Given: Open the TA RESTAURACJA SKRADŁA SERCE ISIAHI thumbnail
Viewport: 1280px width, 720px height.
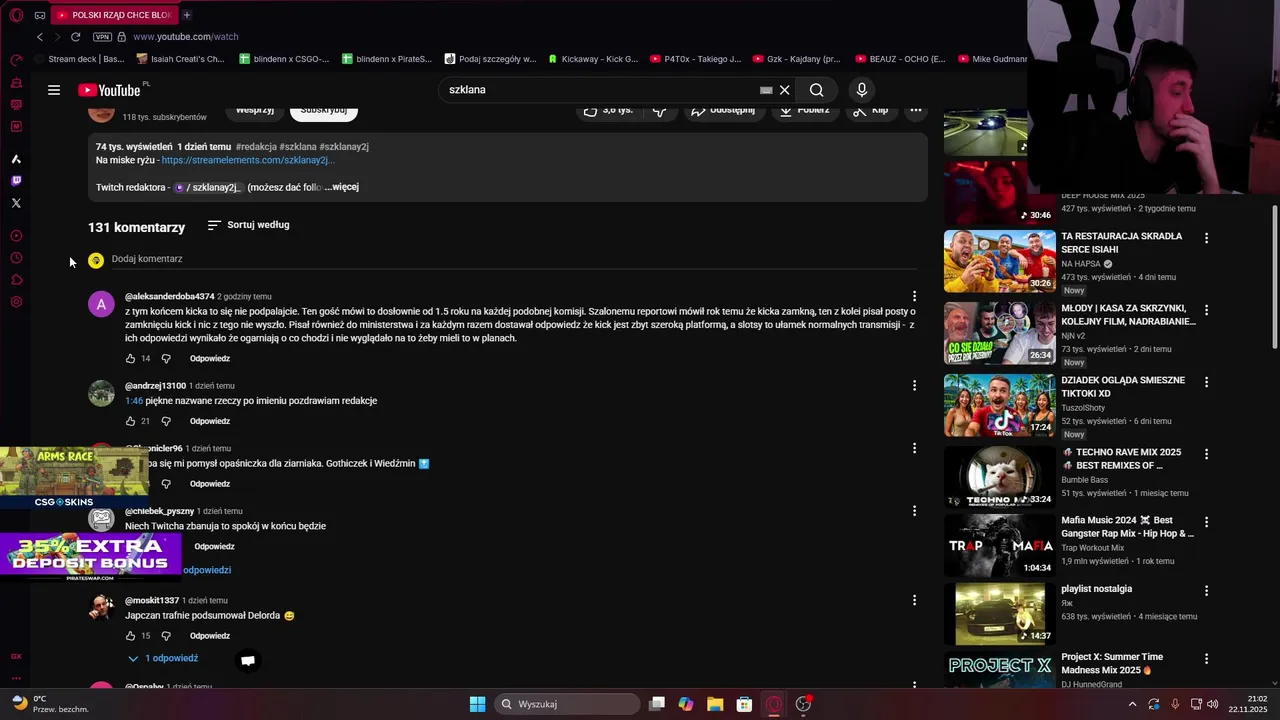Looking at the screenshot, I should pos(1000,262).
